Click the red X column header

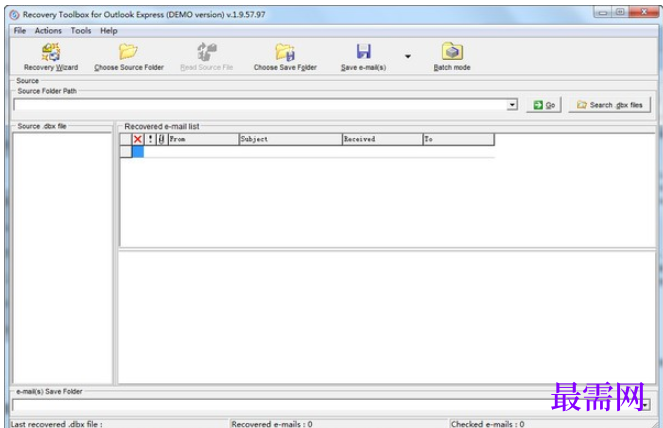pos(138,139)
